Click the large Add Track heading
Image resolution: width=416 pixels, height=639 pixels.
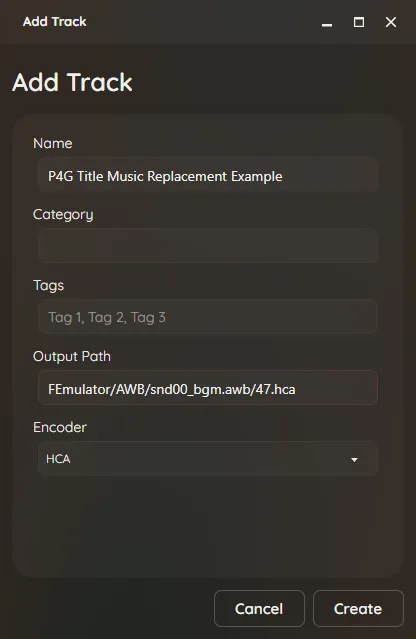[73, 82]
